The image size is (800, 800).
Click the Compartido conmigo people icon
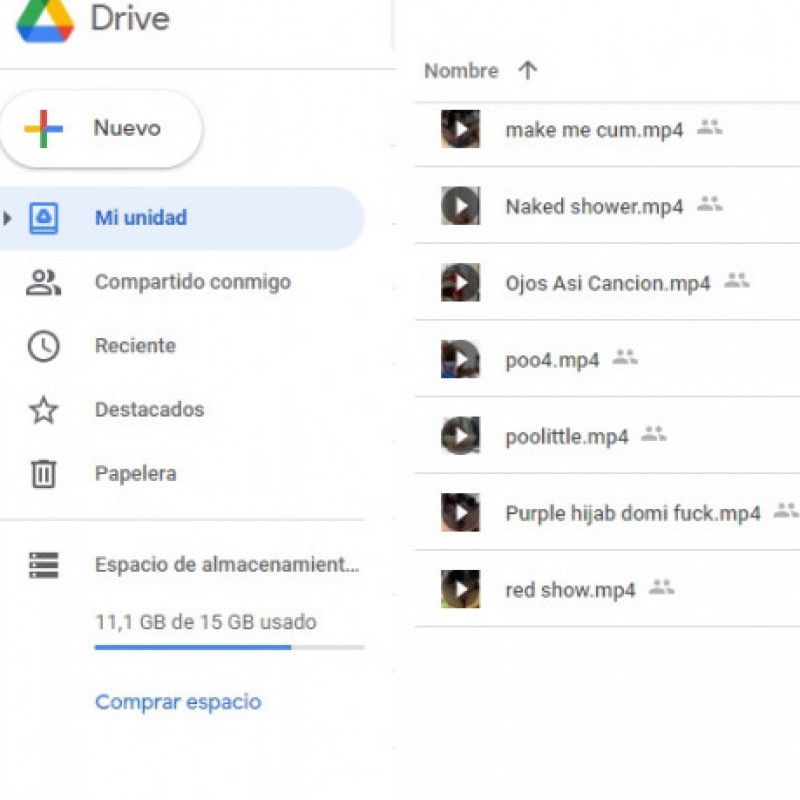tap(43, 281)
